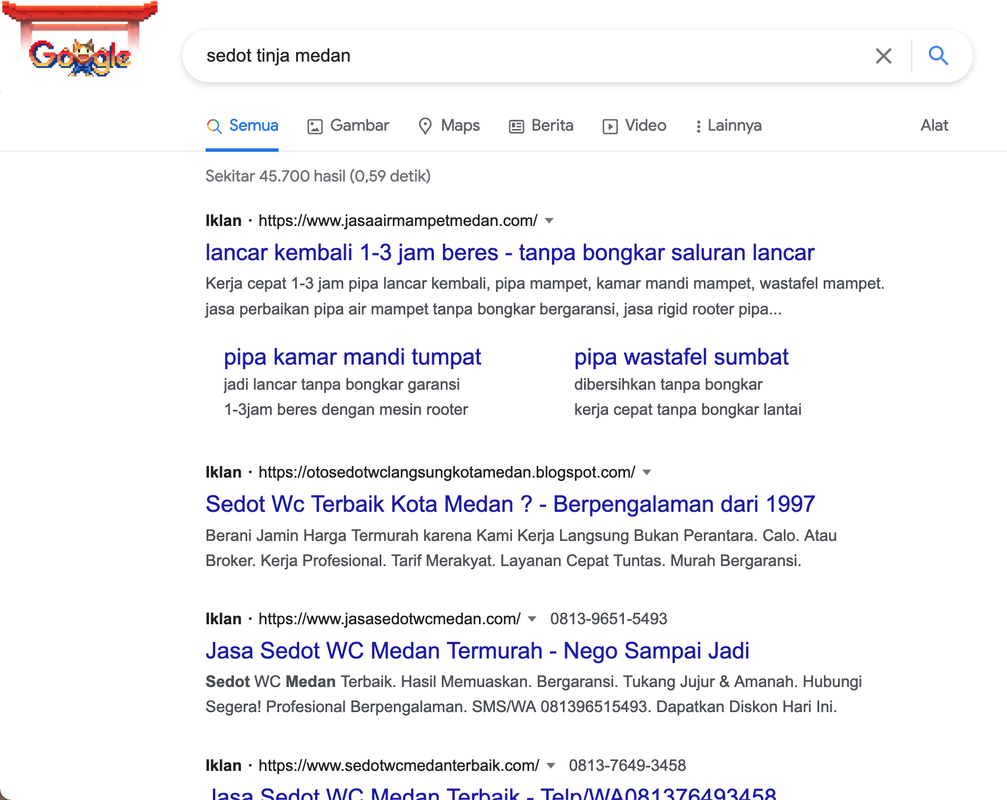The width and height of the screenshot is (1007, 800).
Task: Go to the Video results tab
Action: click(x=634, y=126)
